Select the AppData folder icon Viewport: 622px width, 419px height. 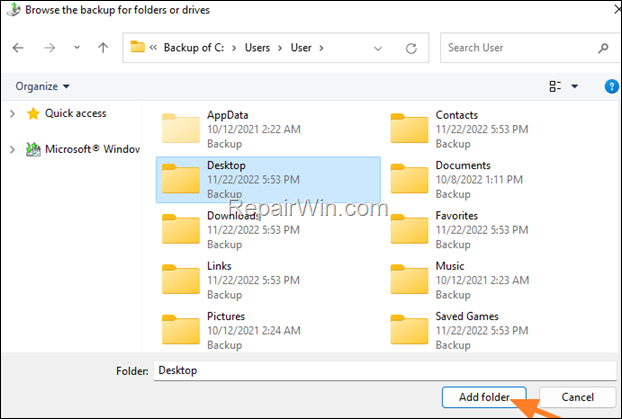coord(181,128)
